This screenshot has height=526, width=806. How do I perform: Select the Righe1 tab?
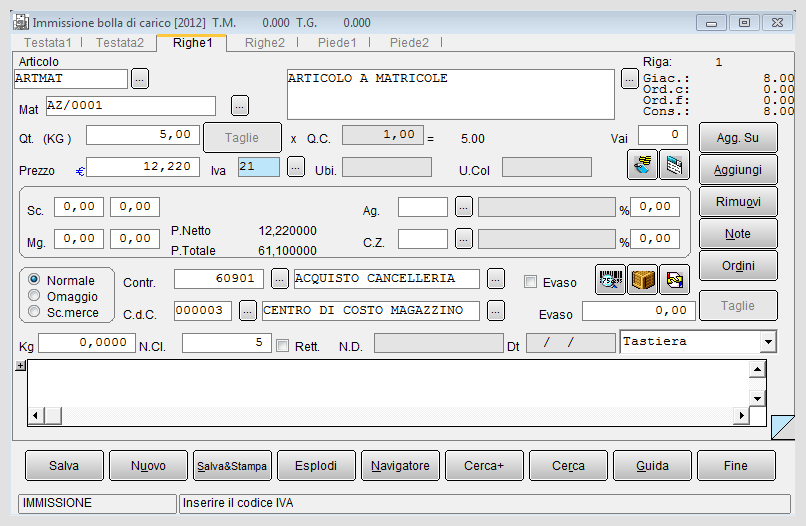pos(192,43)
